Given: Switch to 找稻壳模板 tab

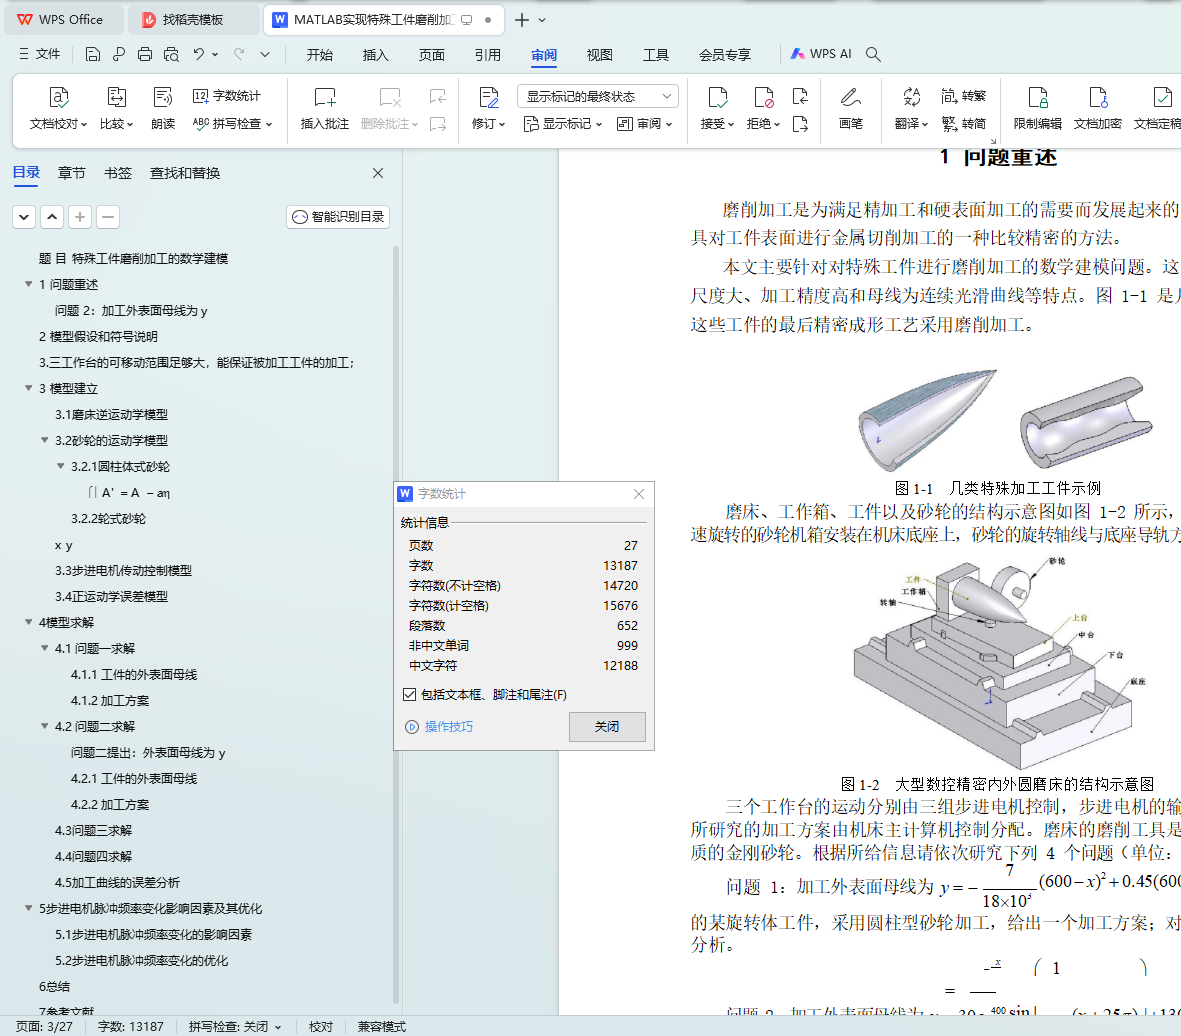Looking at the screenshot, I should click(x=193, y=20).
